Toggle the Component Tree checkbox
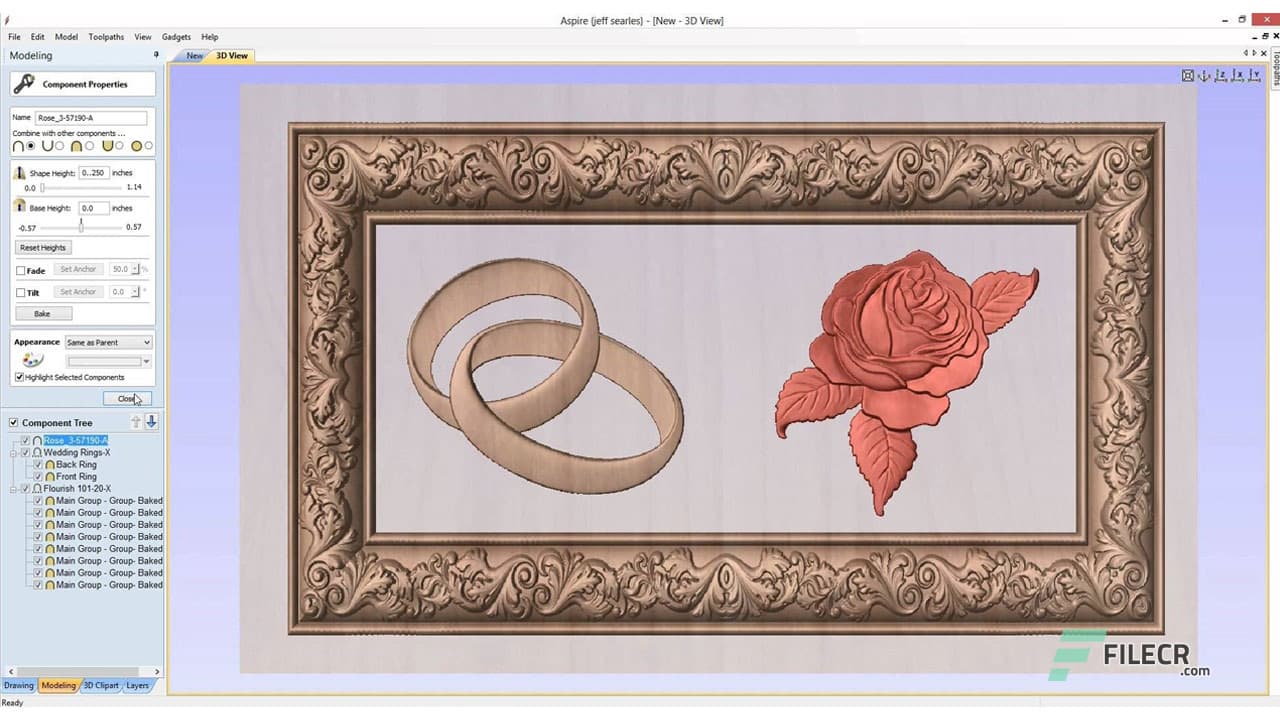1280x720 pixels. point(13,422)
